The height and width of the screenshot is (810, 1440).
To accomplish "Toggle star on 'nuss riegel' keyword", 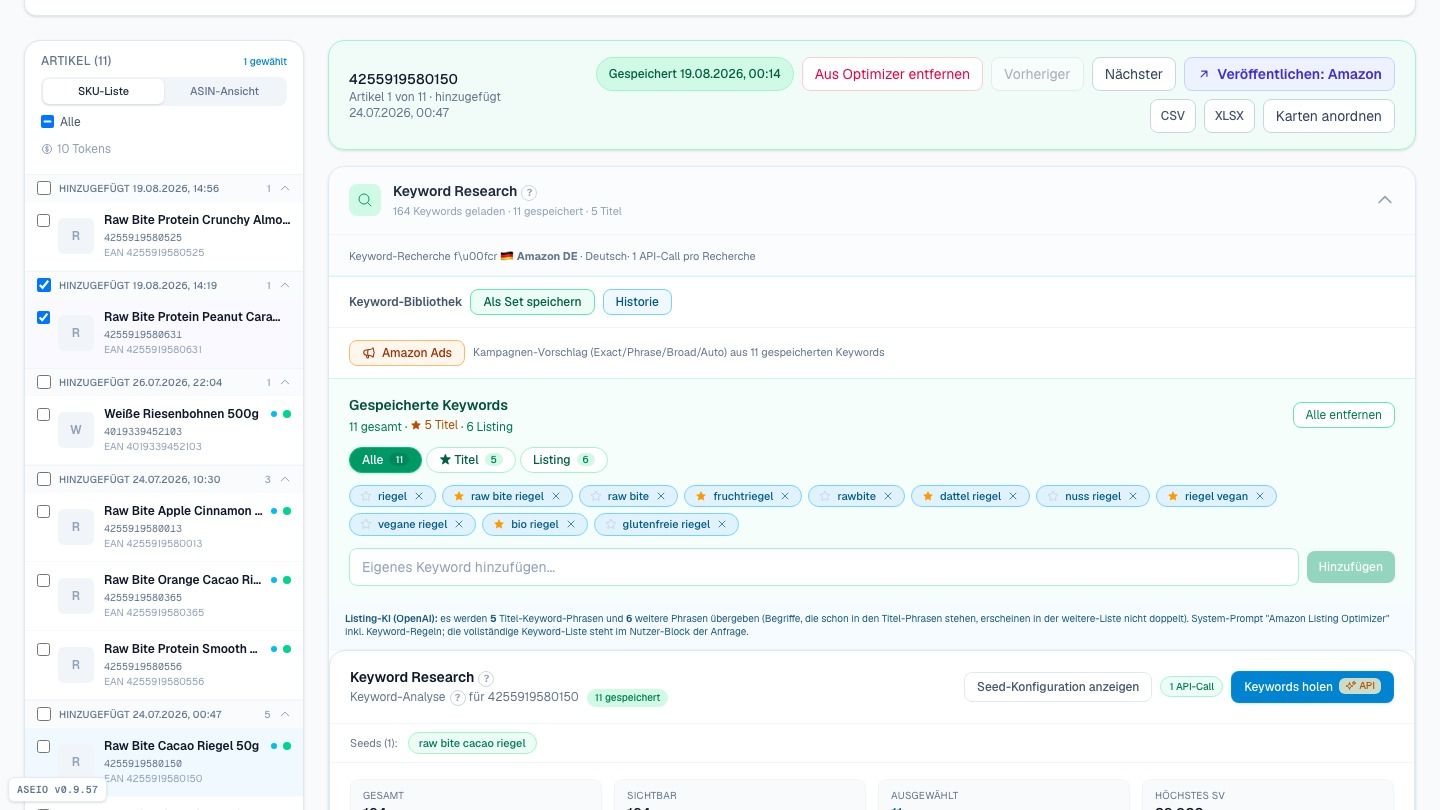I will (x=1053, y=496).
